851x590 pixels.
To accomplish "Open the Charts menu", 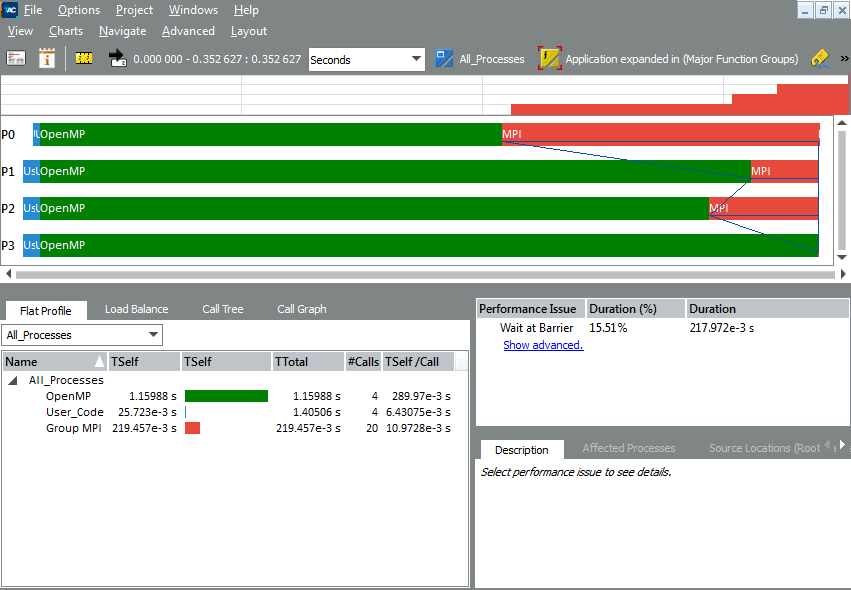I will click(x=66, y=31).
